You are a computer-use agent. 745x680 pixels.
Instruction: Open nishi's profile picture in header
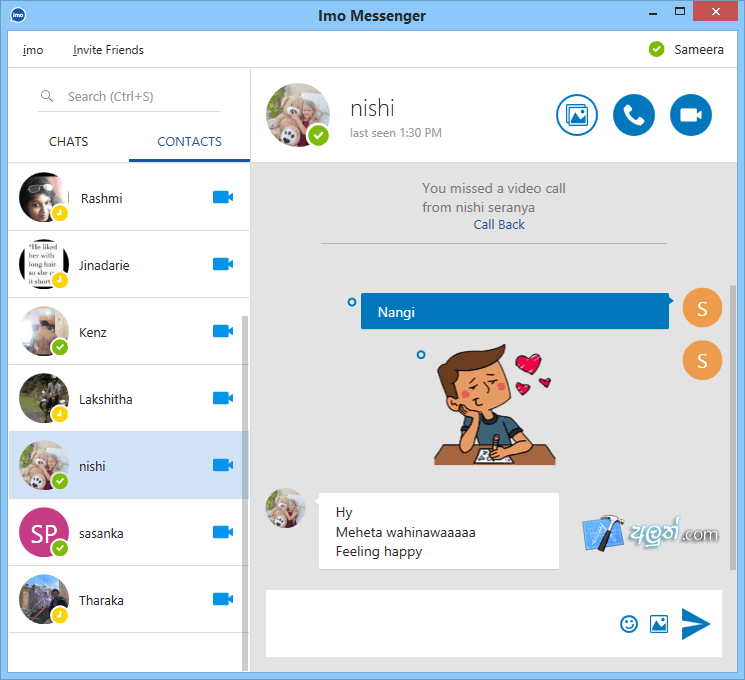click(298, 115)
